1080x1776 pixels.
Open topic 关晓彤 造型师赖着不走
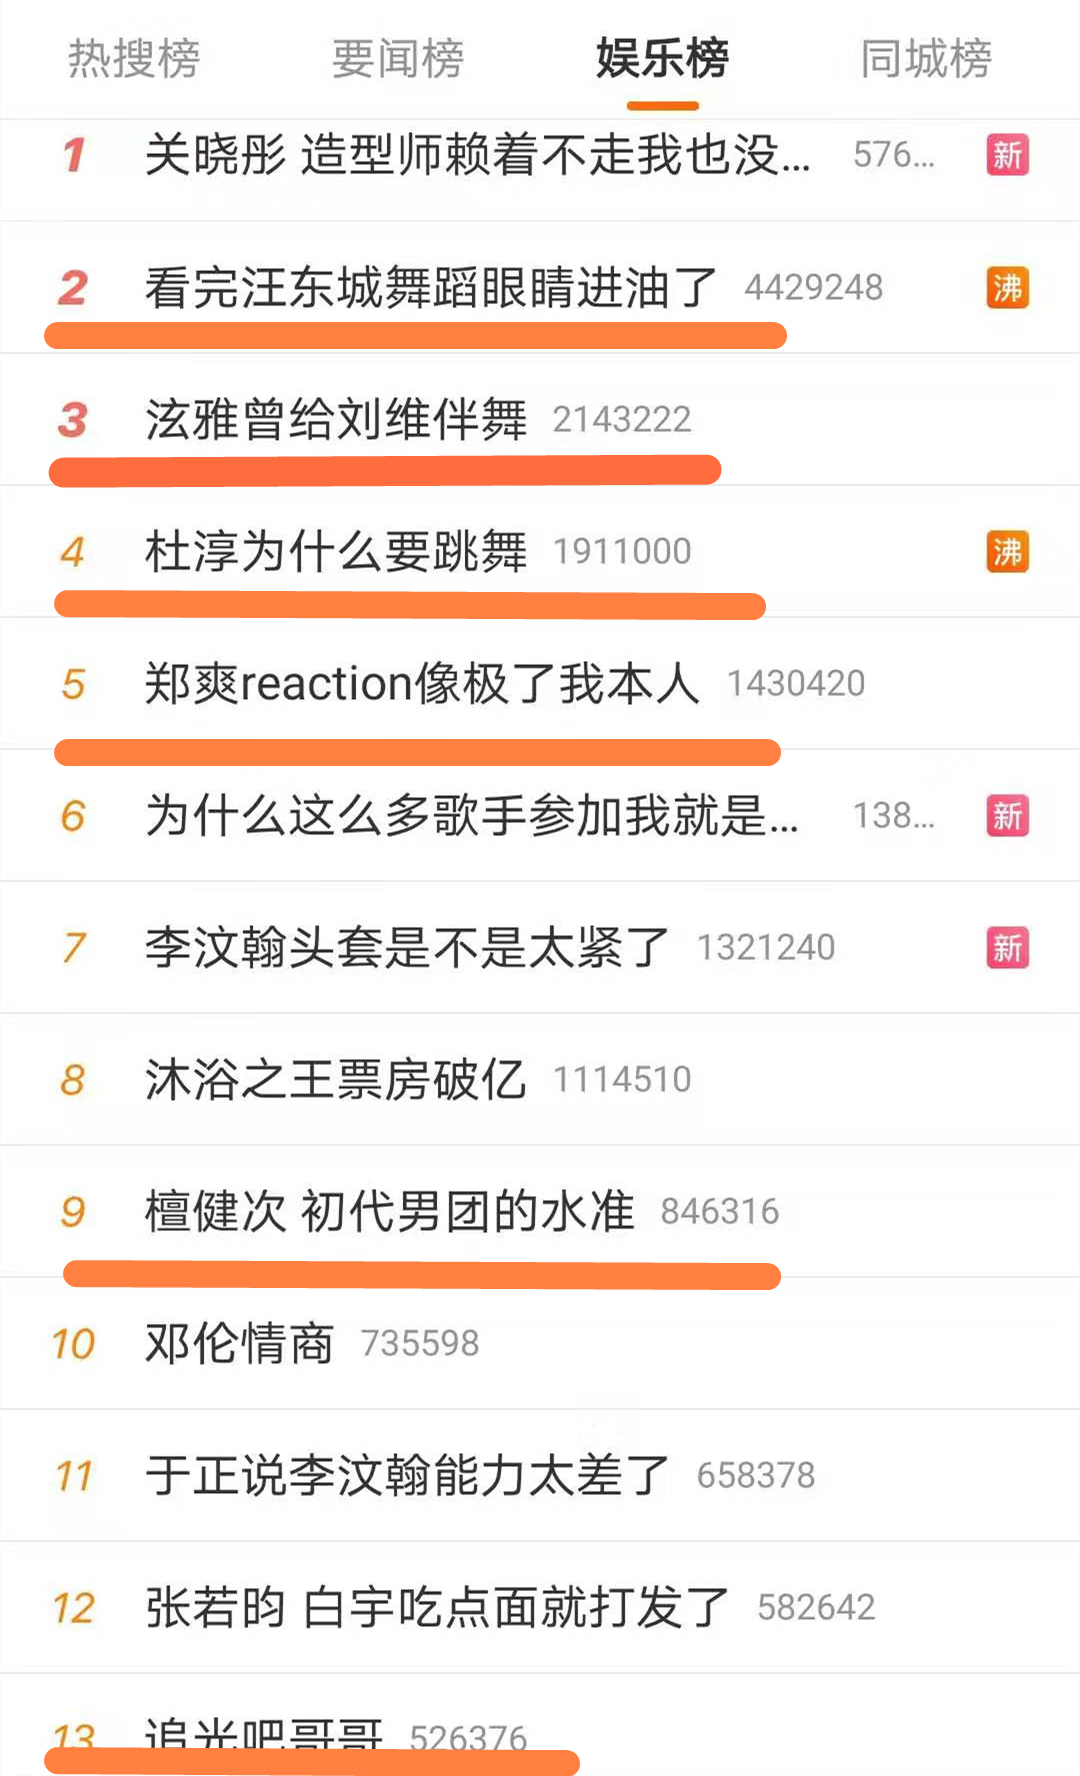pos(477,155)
